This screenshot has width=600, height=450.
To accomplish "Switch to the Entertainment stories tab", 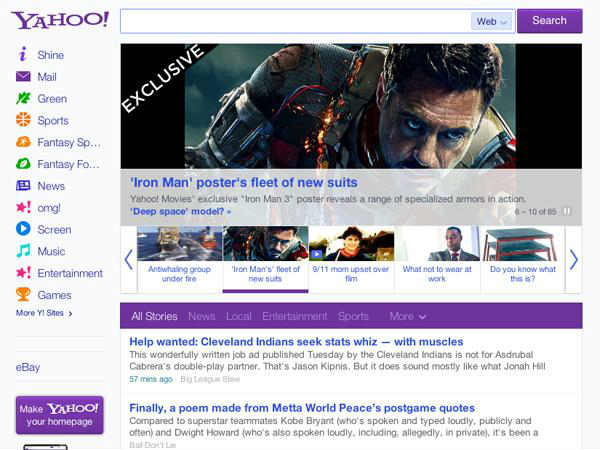I will click(295, 316).
